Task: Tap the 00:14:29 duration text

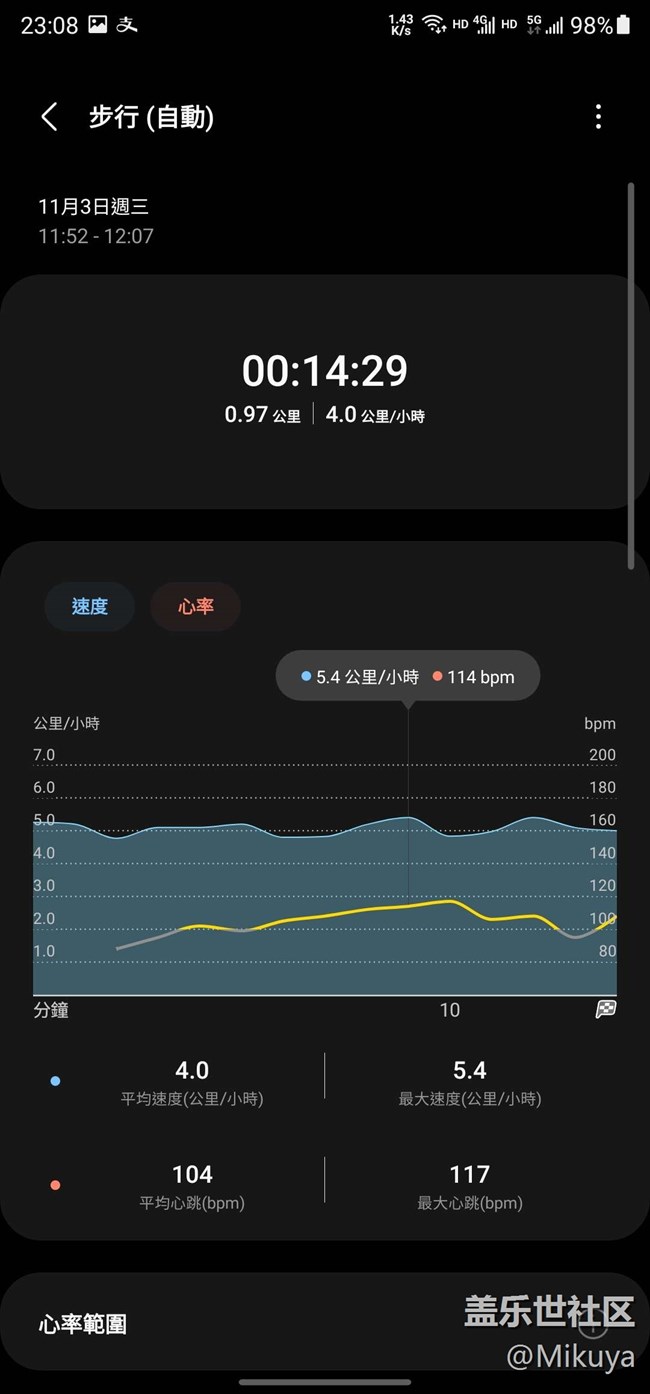Action: [x=325, y=371]
